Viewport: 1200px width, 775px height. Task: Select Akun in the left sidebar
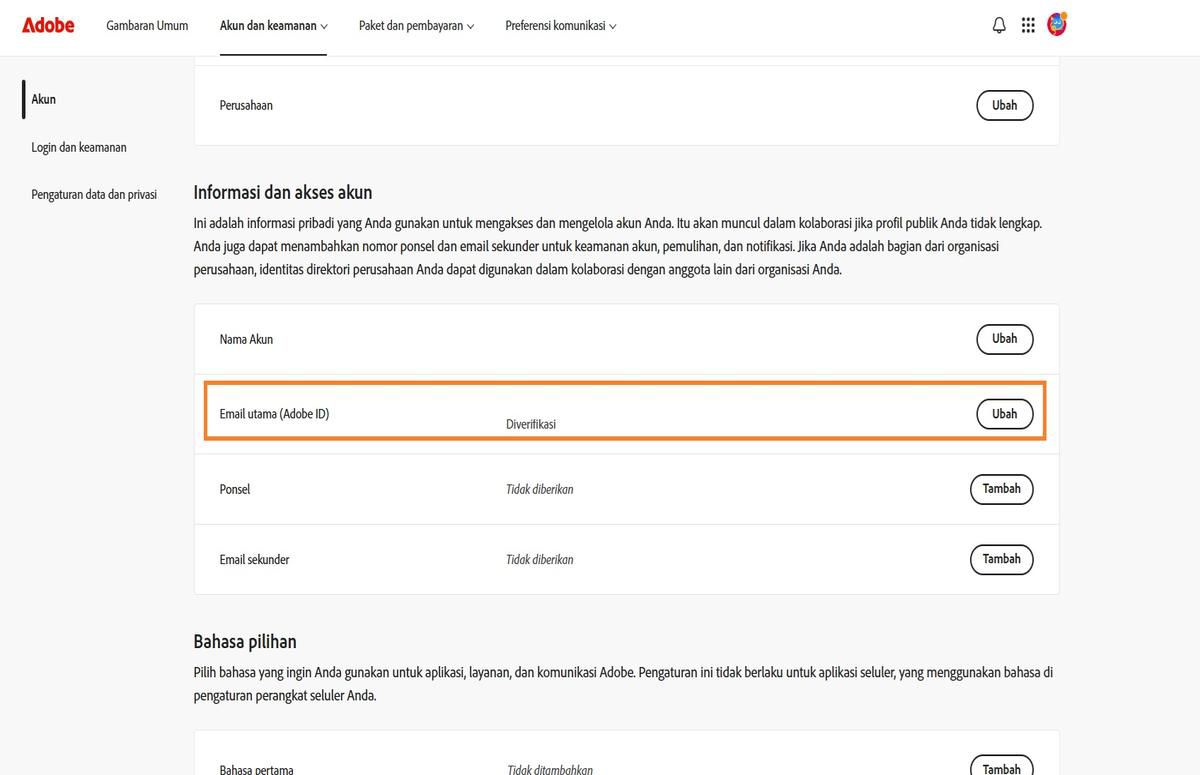[44, 99]
